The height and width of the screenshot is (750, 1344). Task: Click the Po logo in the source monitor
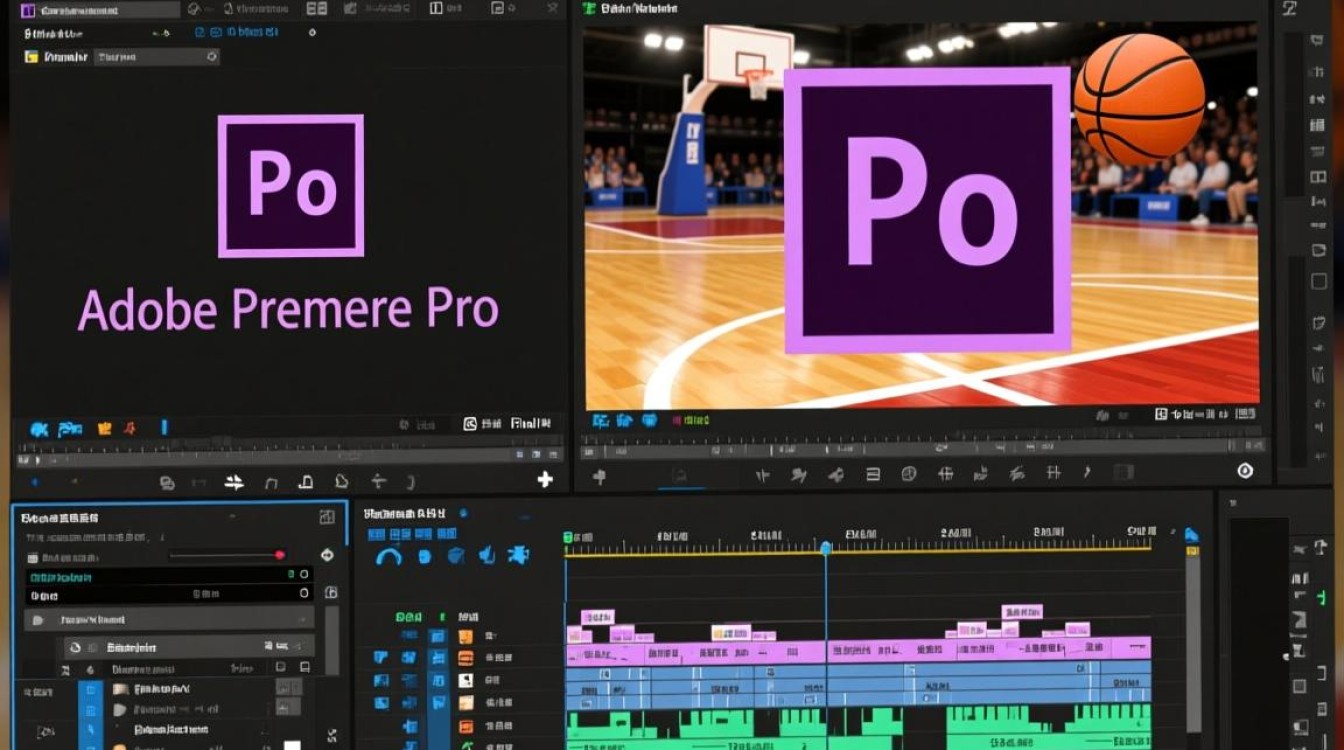(291, 186)
